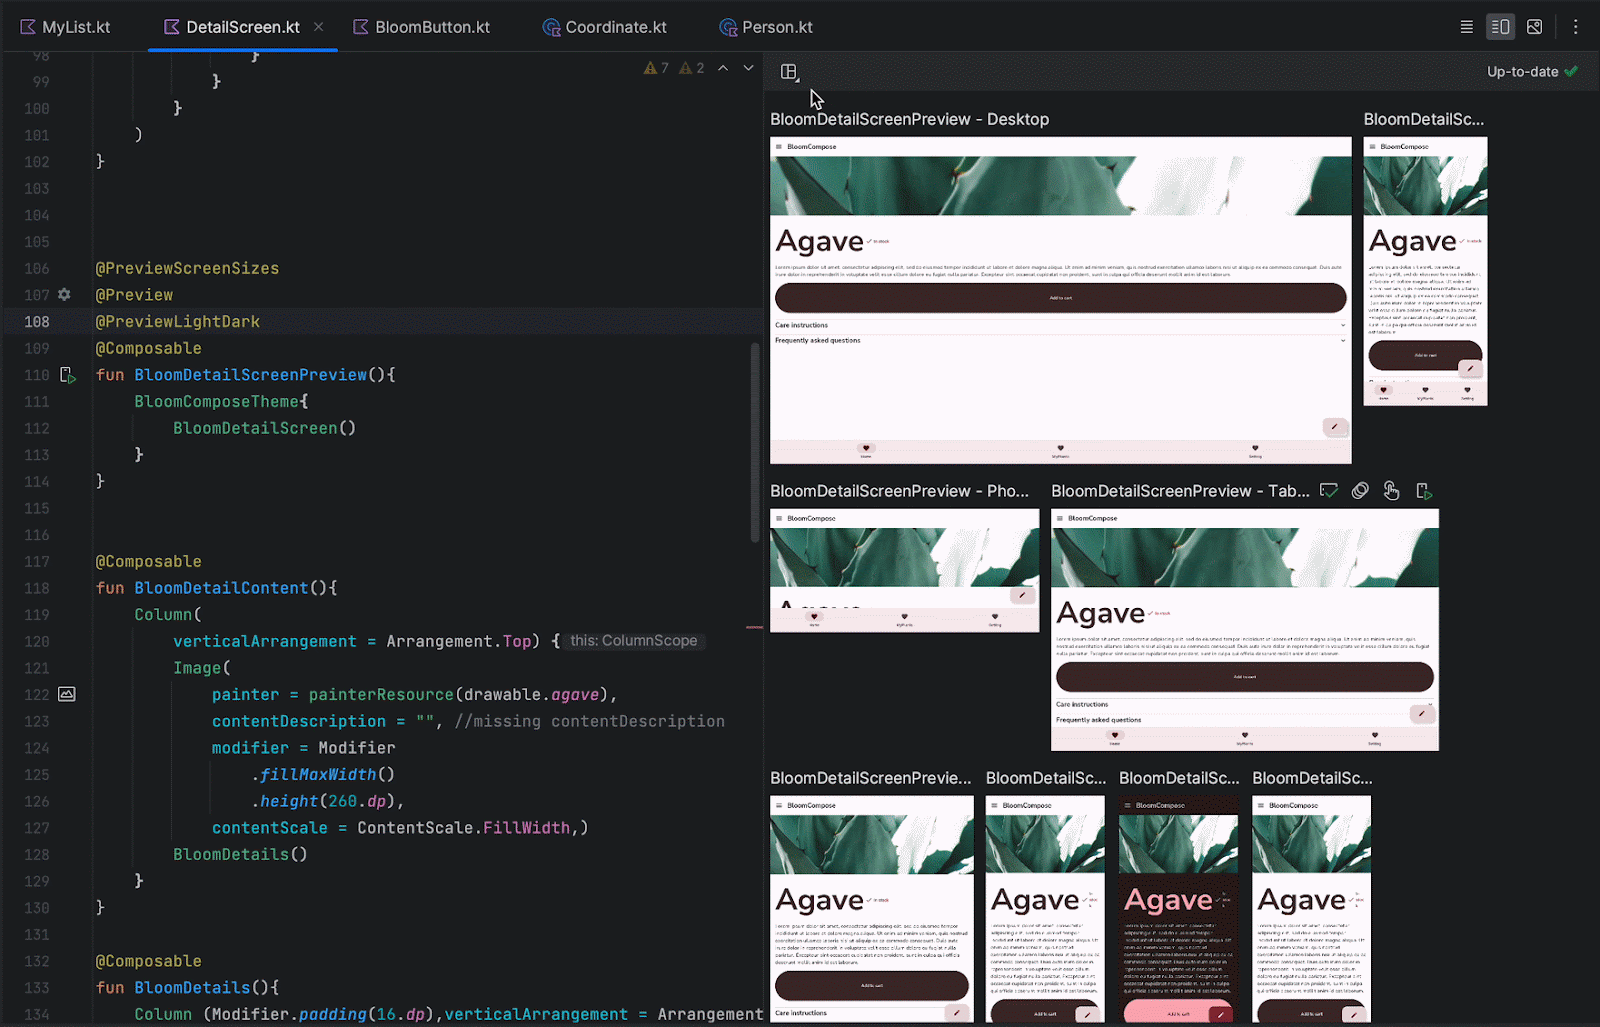Run BloomDetailScreenPreview from the gutter run icon
The width and height of the screenshot is (1600, 1027).
point(67,375)
